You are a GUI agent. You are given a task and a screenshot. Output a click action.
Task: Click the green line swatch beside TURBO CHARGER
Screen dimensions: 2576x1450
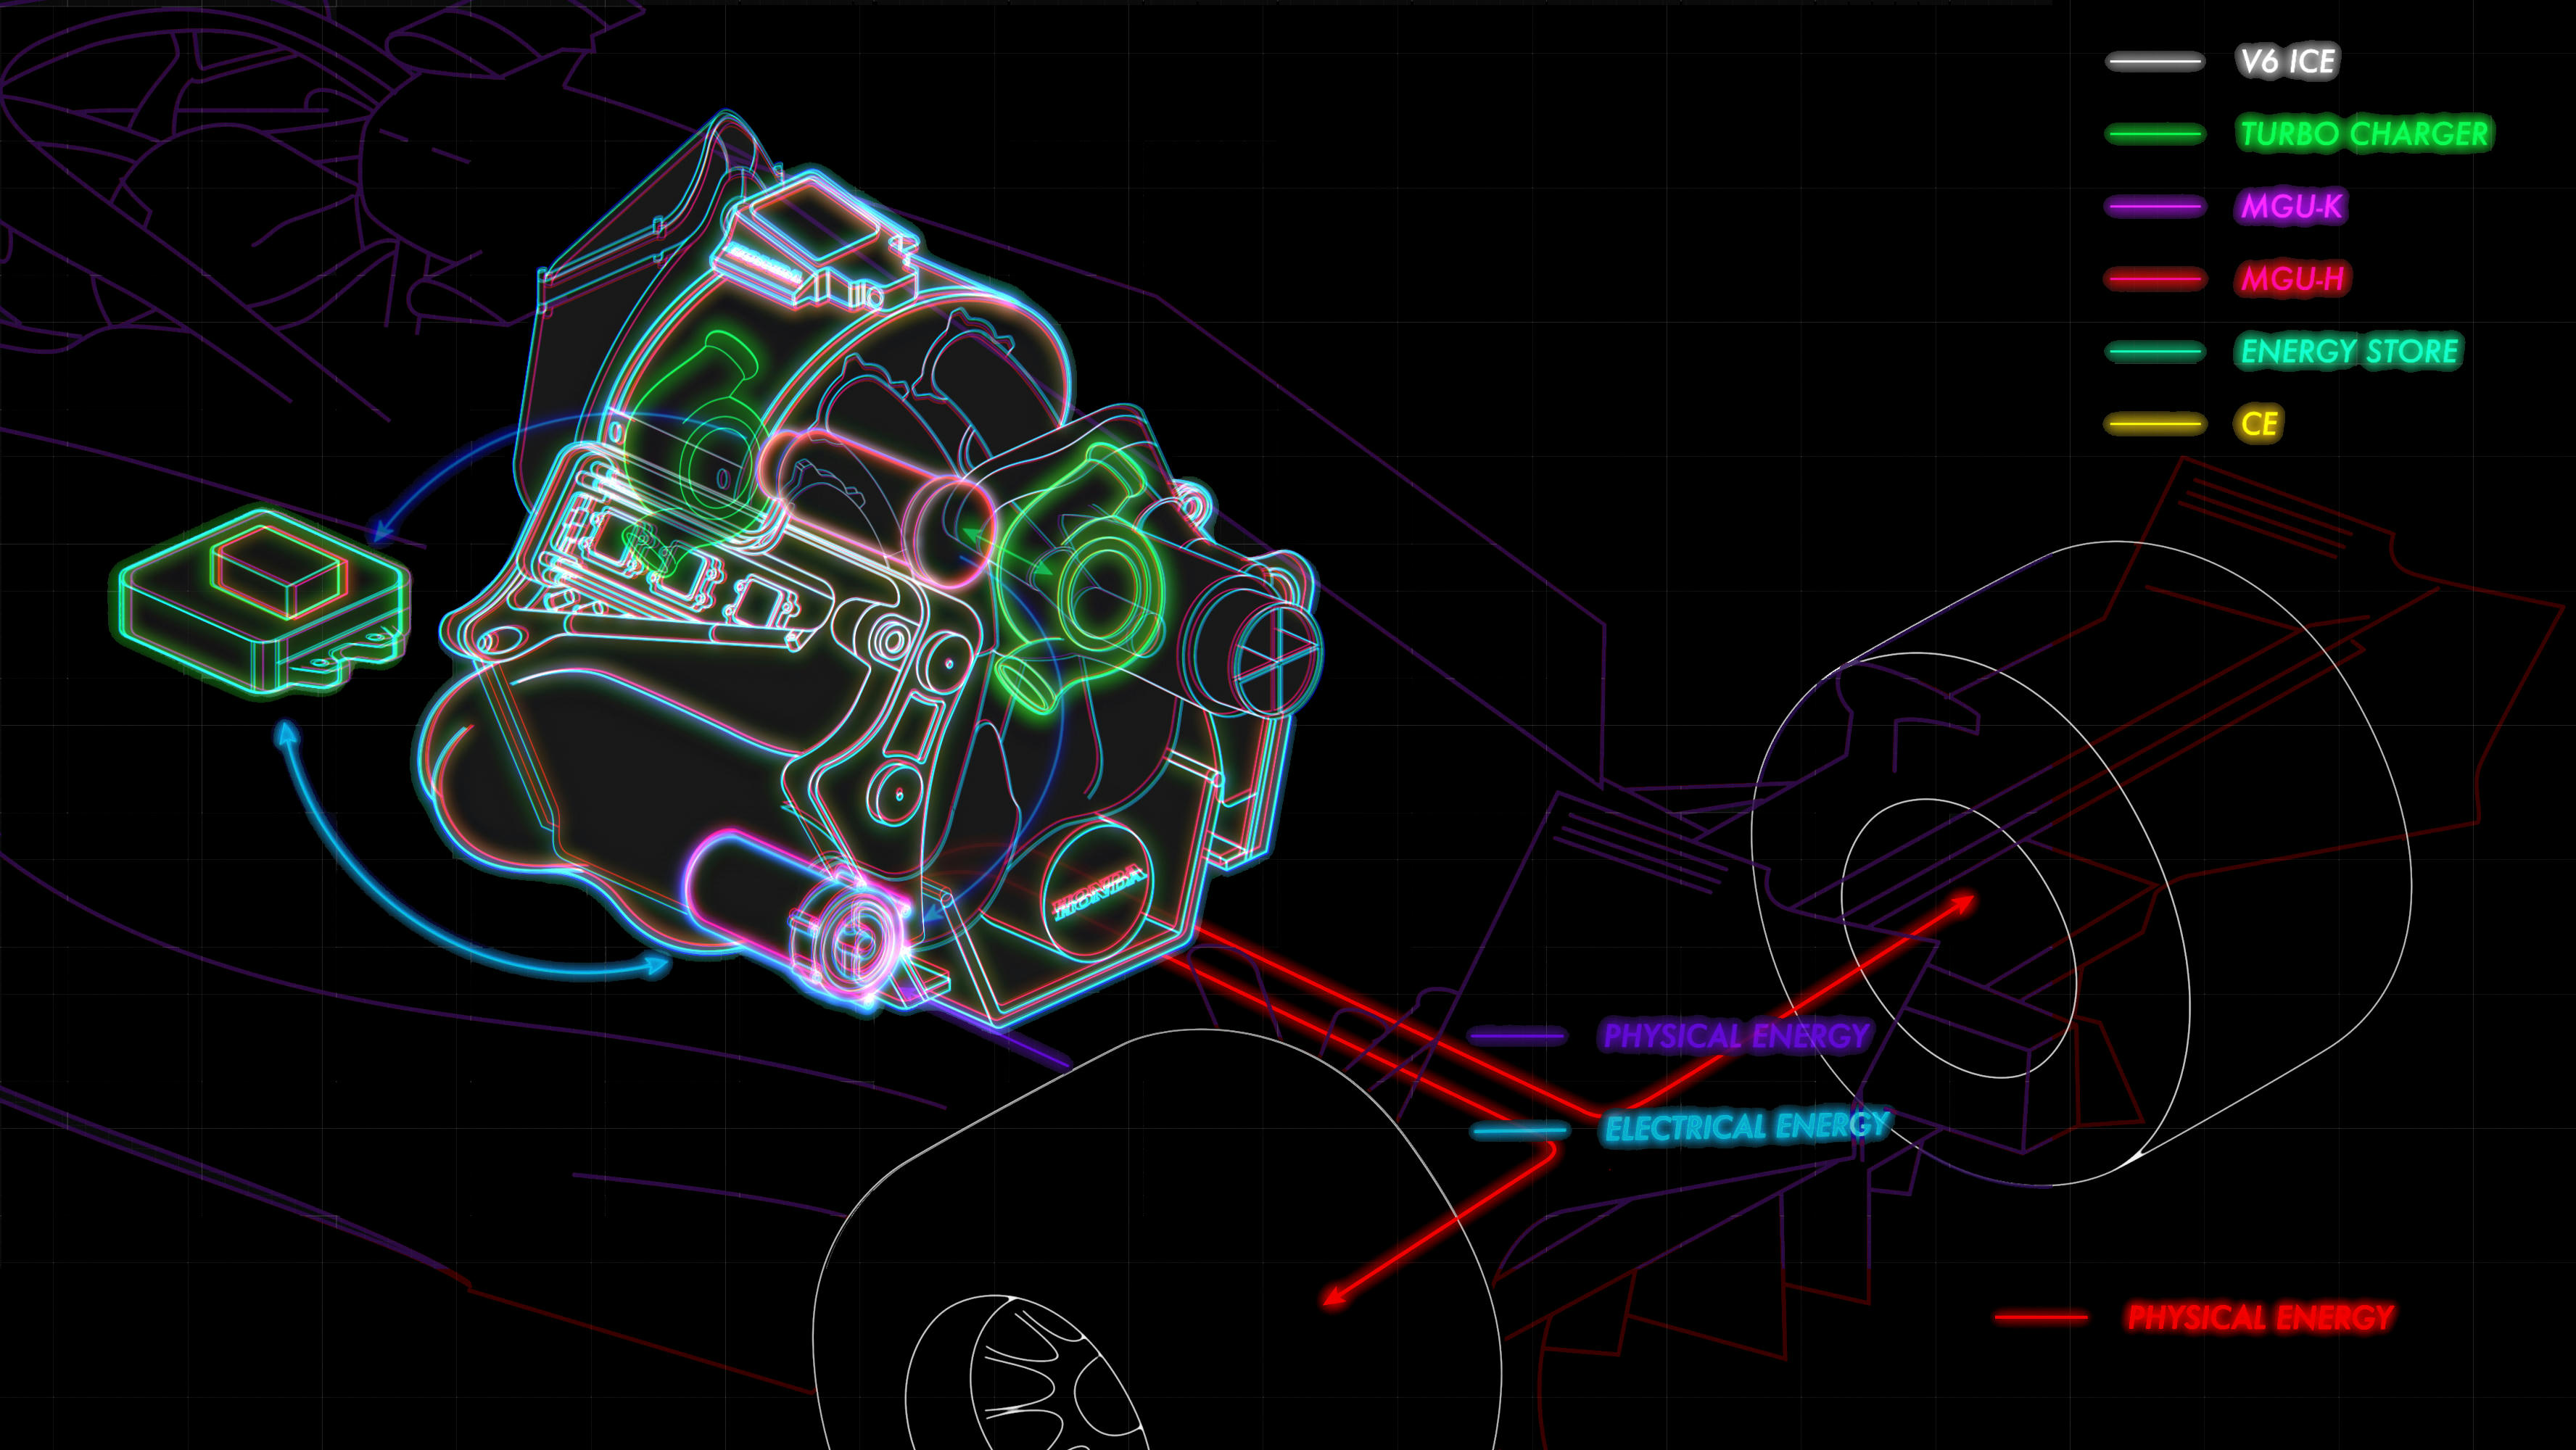(2154, 134)
